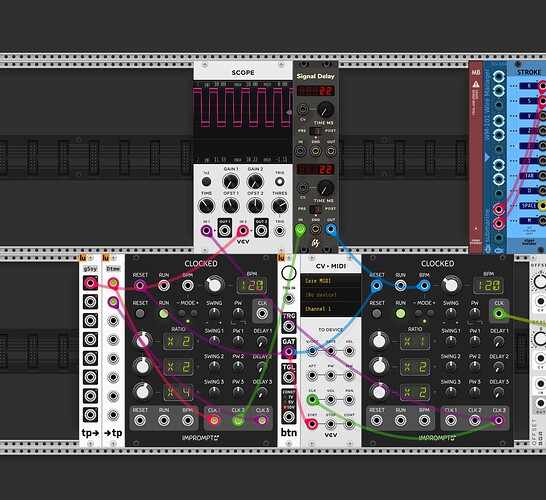Image resolution: width=546 pixels, height=500 pixels.
Task: Toggle the RUN button on right CLOCKED
Action: coord(400,313)
